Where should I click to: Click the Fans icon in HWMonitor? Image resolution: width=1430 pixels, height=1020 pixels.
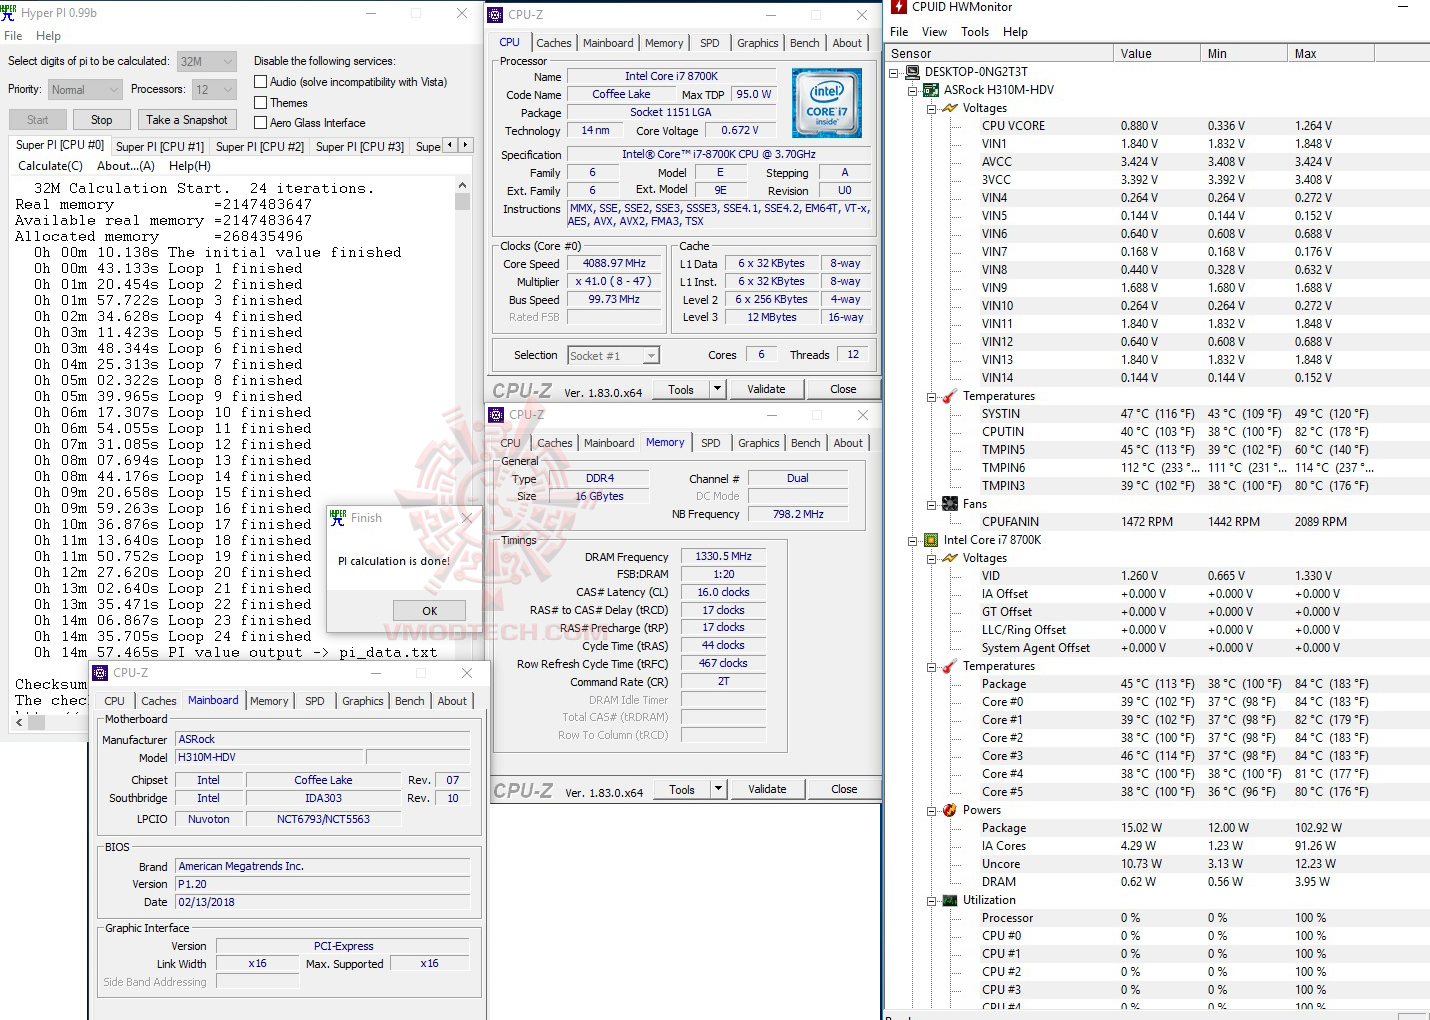tap(950, 504)
